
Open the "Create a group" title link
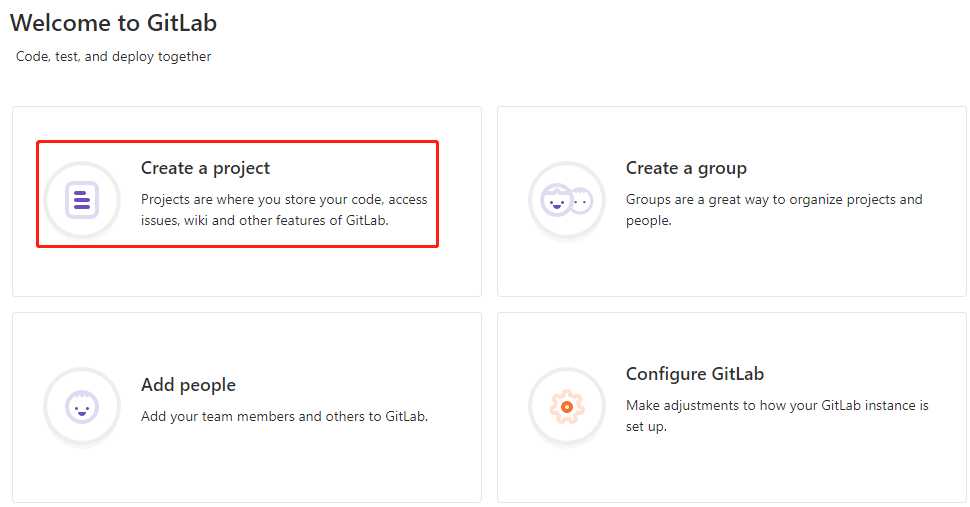(x=686, y=168)
